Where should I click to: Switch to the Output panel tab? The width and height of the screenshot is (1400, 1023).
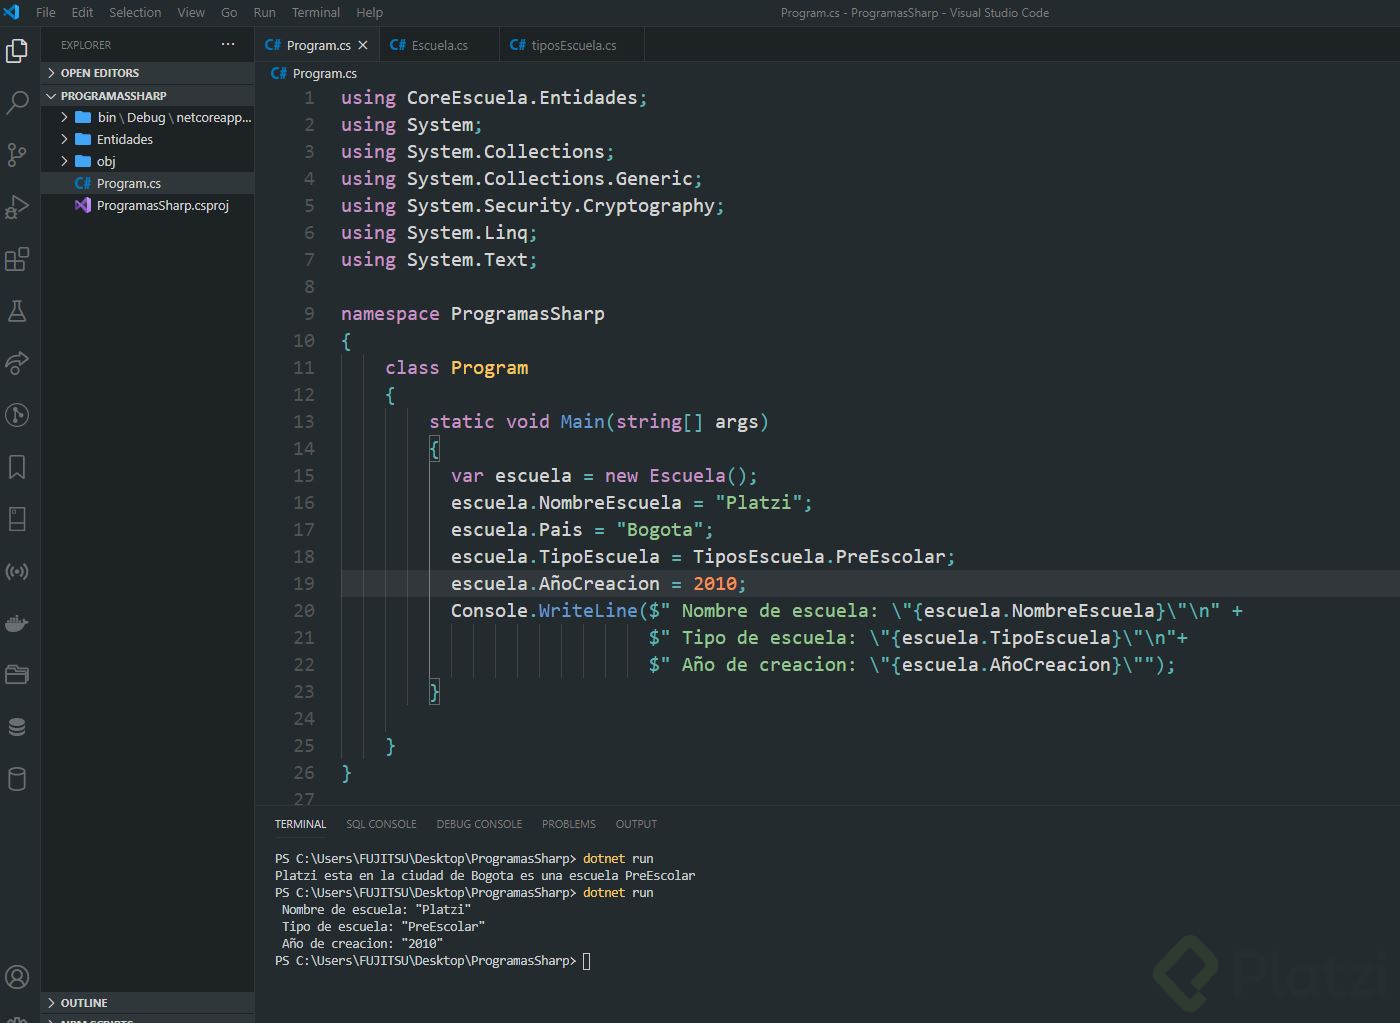(636, 824)
